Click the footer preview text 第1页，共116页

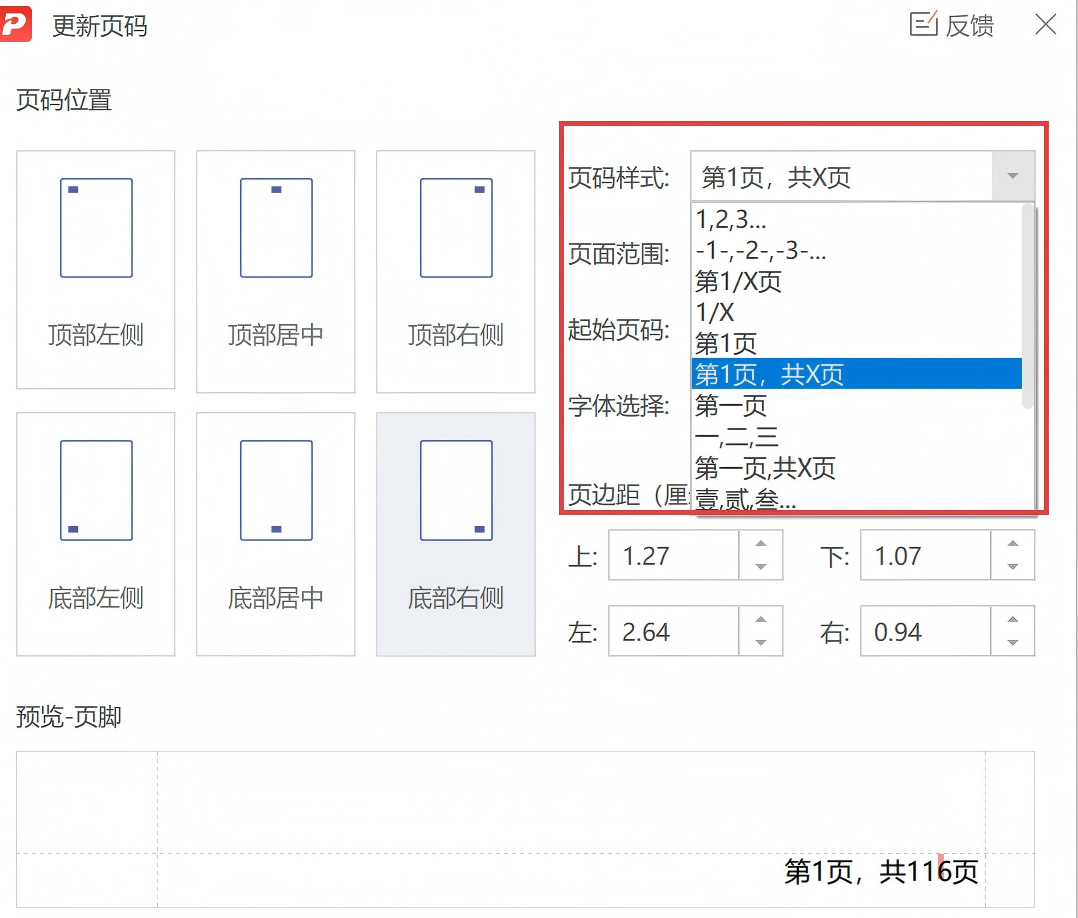(881, 871)
